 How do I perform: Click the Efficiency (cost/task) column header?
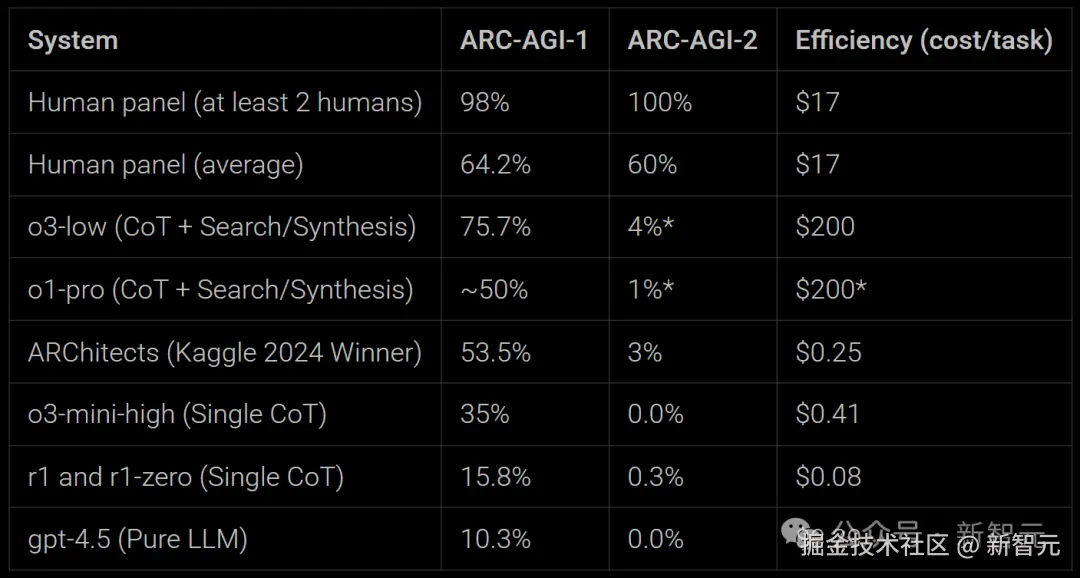point(923,41)
